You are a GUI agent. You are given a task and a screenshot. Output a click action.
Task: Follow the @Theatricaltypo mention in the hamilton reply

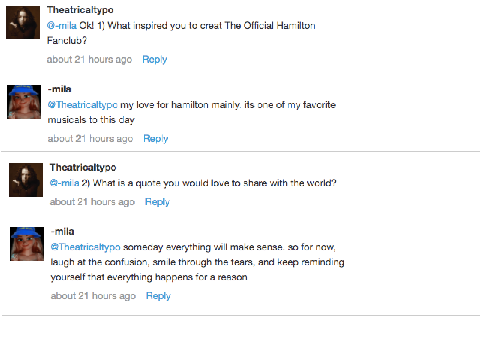click(x=83, y=105)
